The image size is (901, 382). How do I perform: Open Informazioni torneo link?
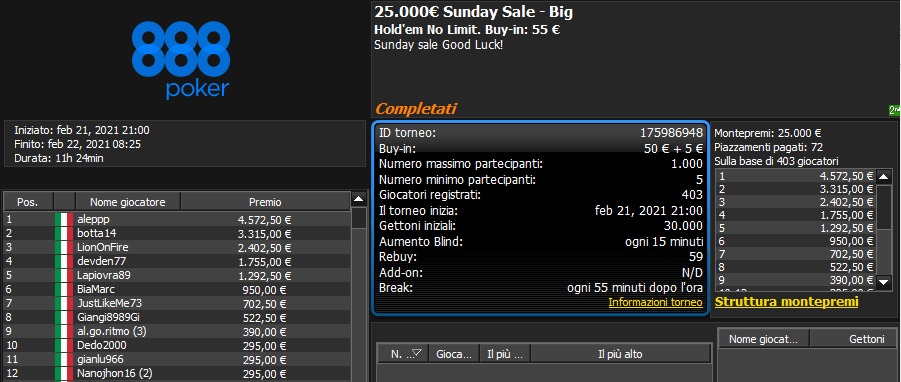coord(655,302)
